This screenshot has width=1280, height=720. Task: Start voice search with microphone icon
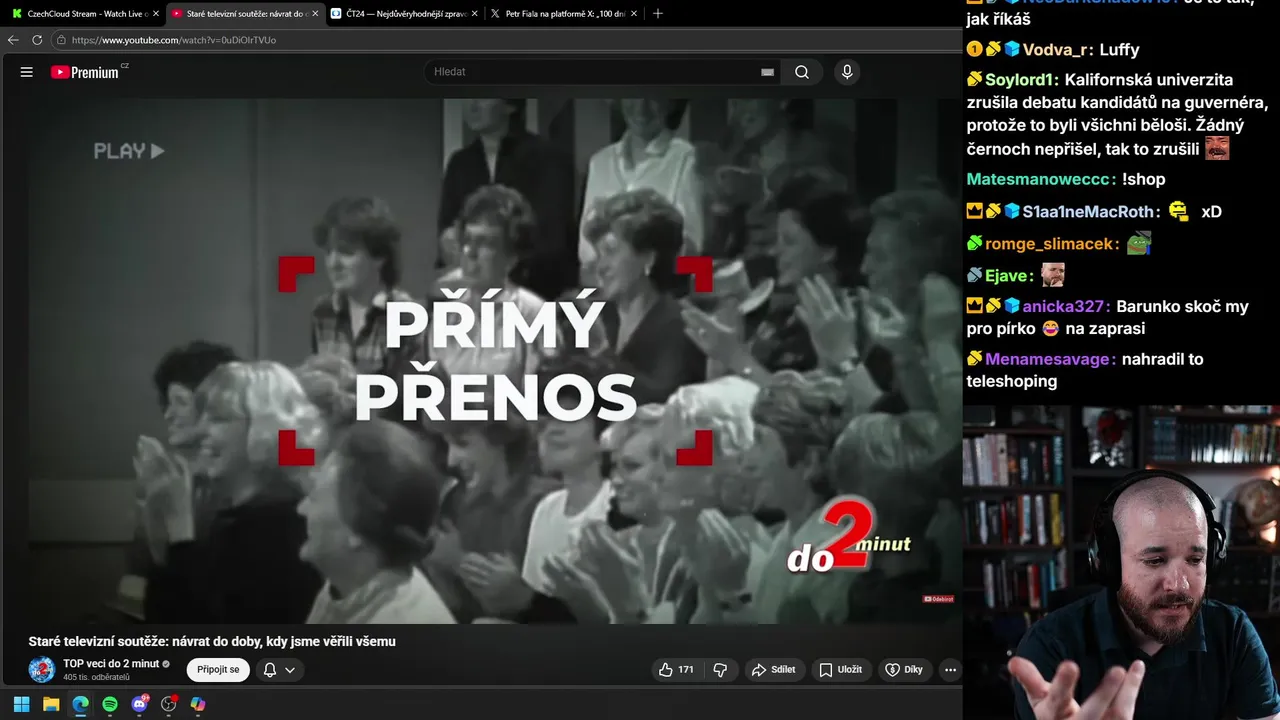(x=847, y=72)
